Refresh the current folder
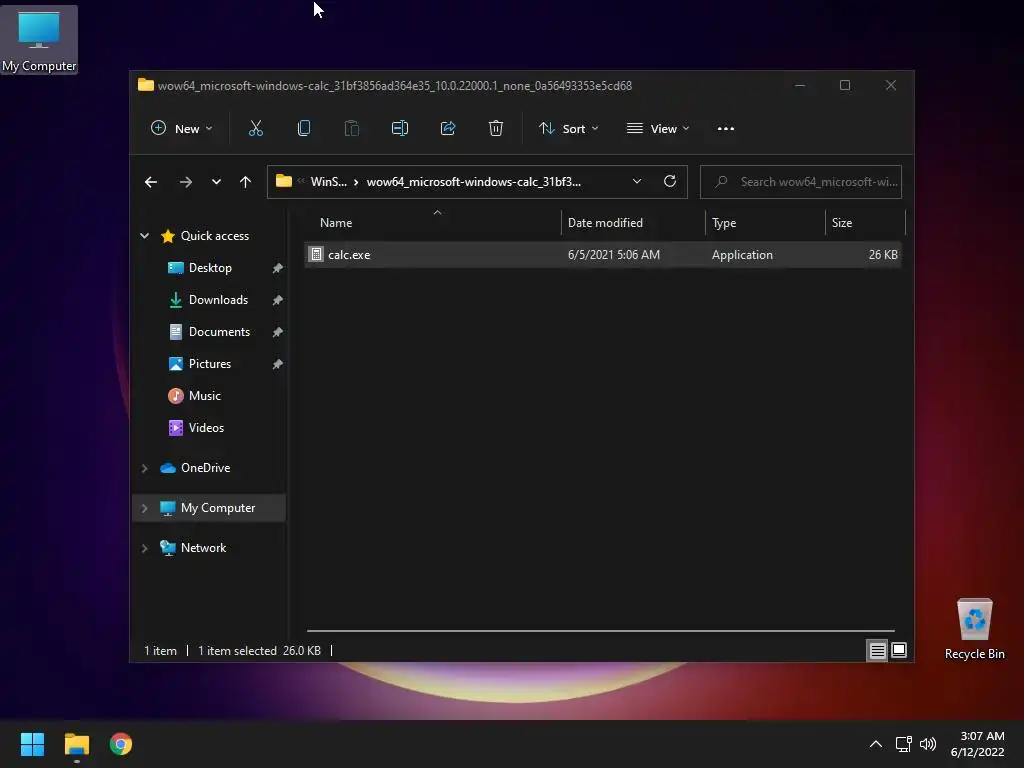 click(670, 182)
